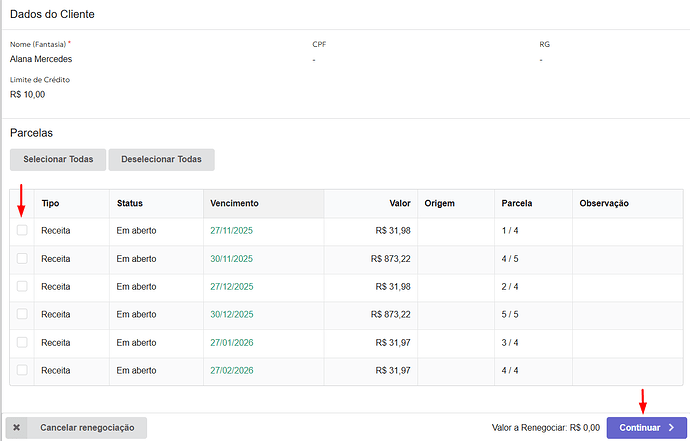Viewport: 690px width, 441px height.
Task: Mark the checkbox for installment due 27/01/2026
Action: [22, 343]
